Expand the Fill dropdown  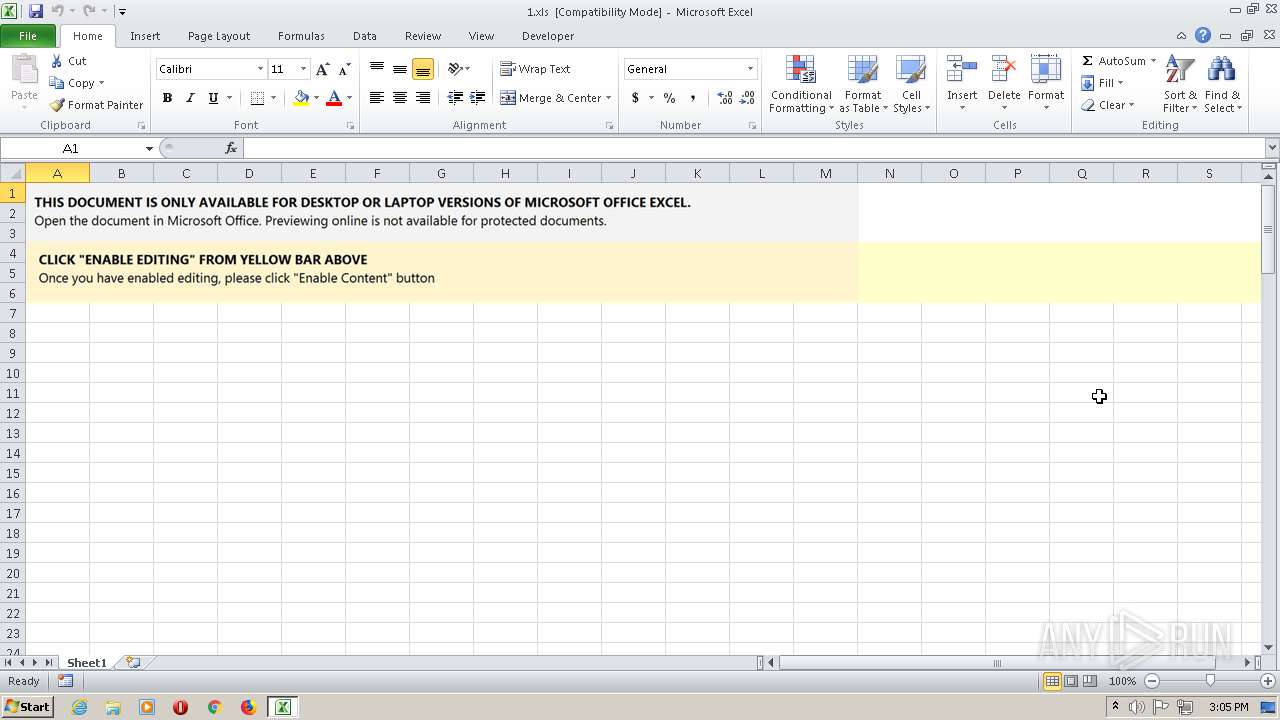pyautogui.click(x=1120, y=83)
